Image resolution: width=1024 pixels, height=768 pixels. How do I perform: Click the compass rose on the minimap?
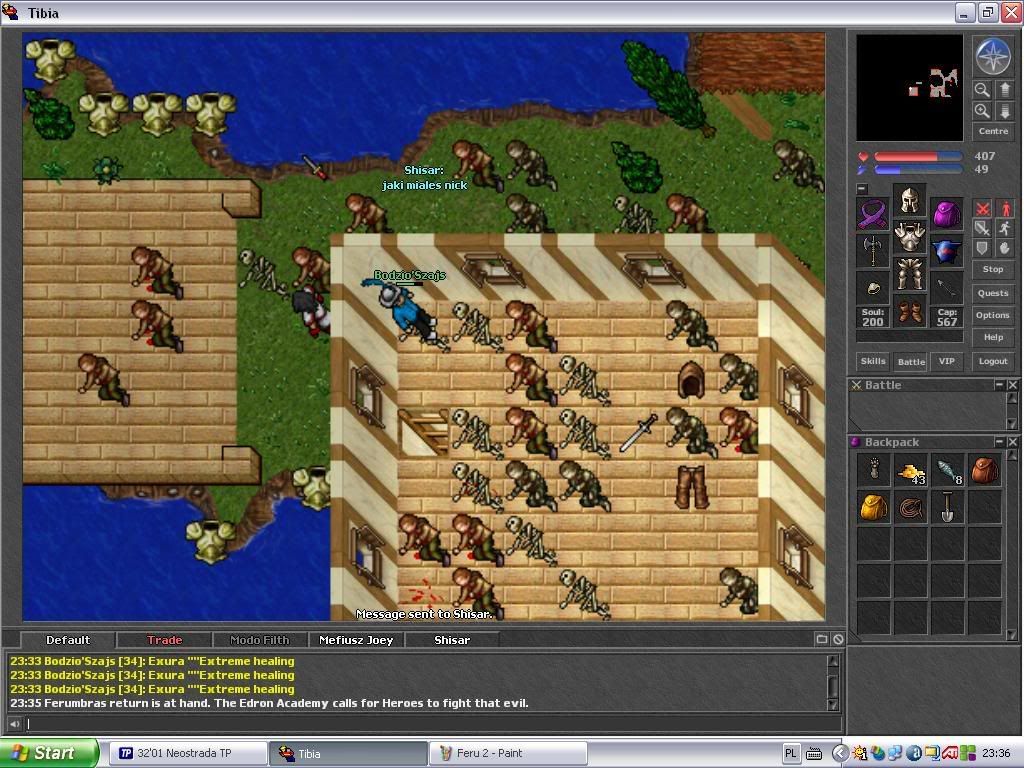993,57
